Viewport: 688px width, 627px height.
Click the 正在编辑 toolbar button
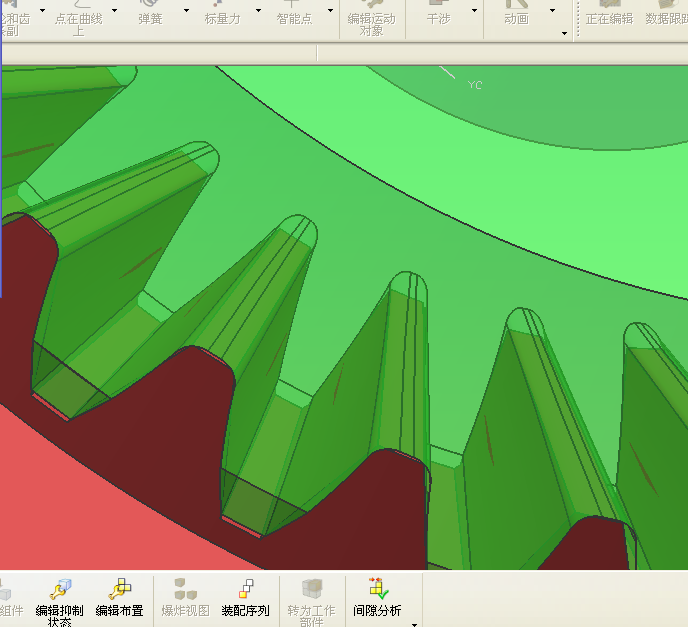pos(609,13)
